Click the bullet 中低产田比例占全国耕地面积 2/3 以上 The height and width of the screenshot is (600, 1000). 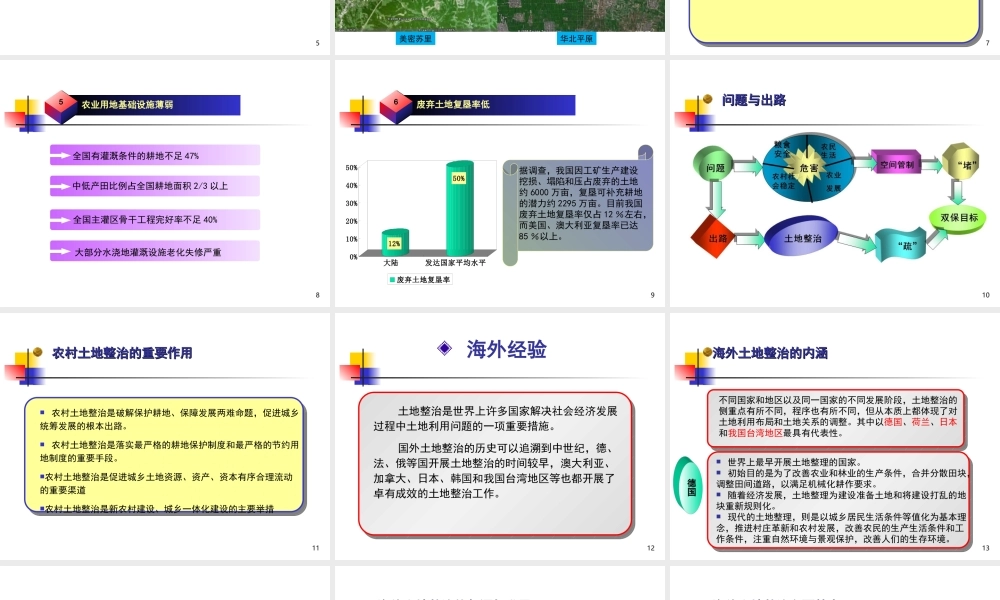[155, 186]
